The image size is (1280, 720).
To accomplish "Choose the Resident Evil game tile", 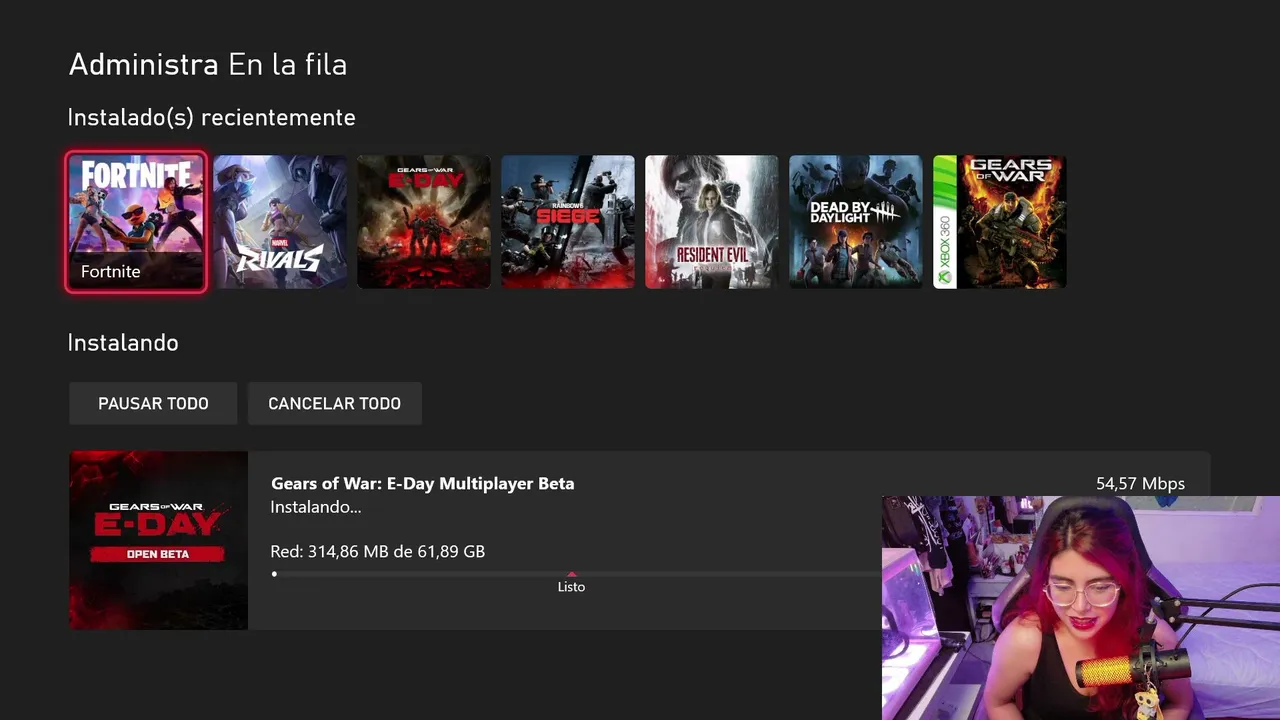I will pyautogui.click(x=712, y=222).
